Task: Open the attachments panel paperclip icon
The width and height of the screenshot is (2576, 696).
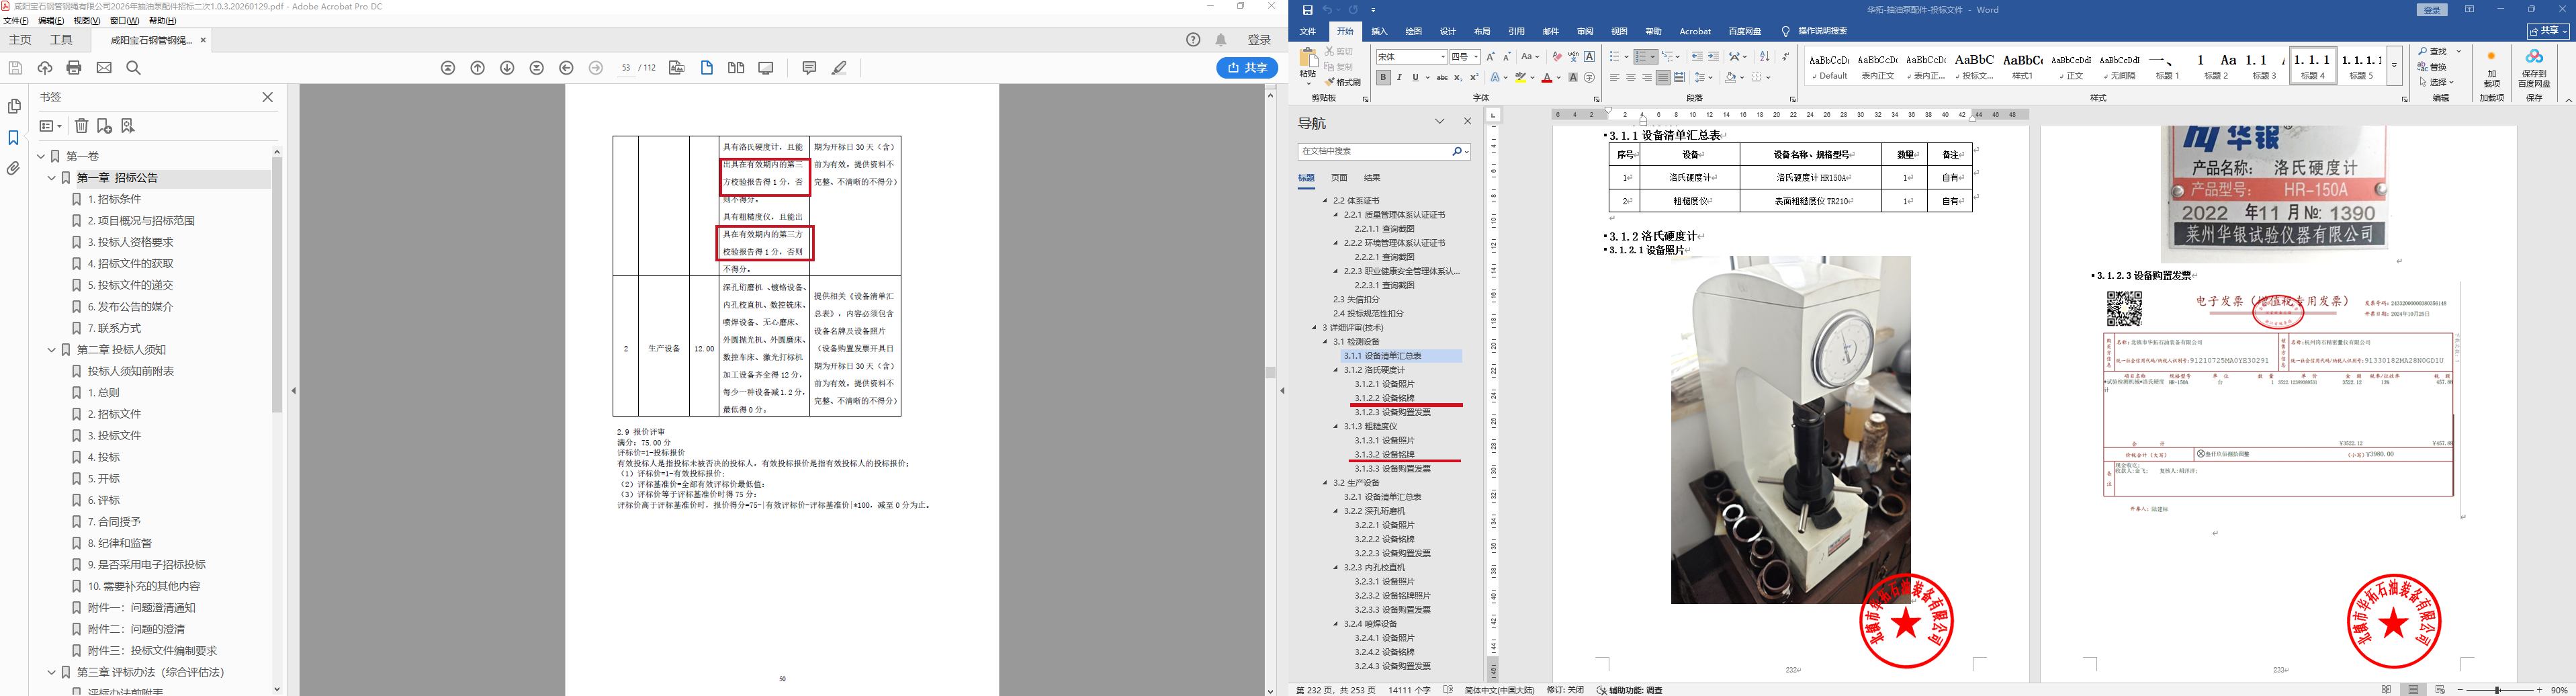Action: point(14,169)
